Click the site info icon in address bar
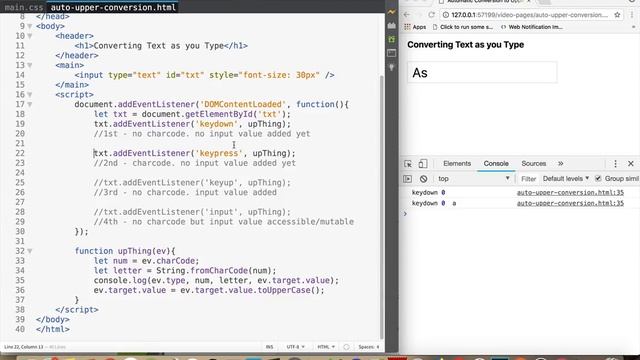Viewport: 640px width, 360px height. 446,15
